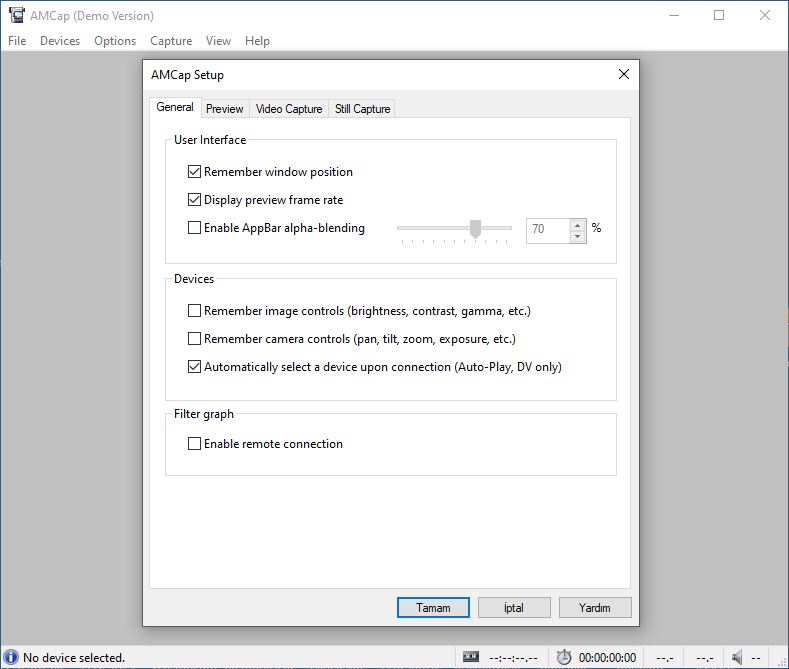Viewport: 789px width, 669px height.
Task: Click the Yardım help button
Action: pos(595,608)
